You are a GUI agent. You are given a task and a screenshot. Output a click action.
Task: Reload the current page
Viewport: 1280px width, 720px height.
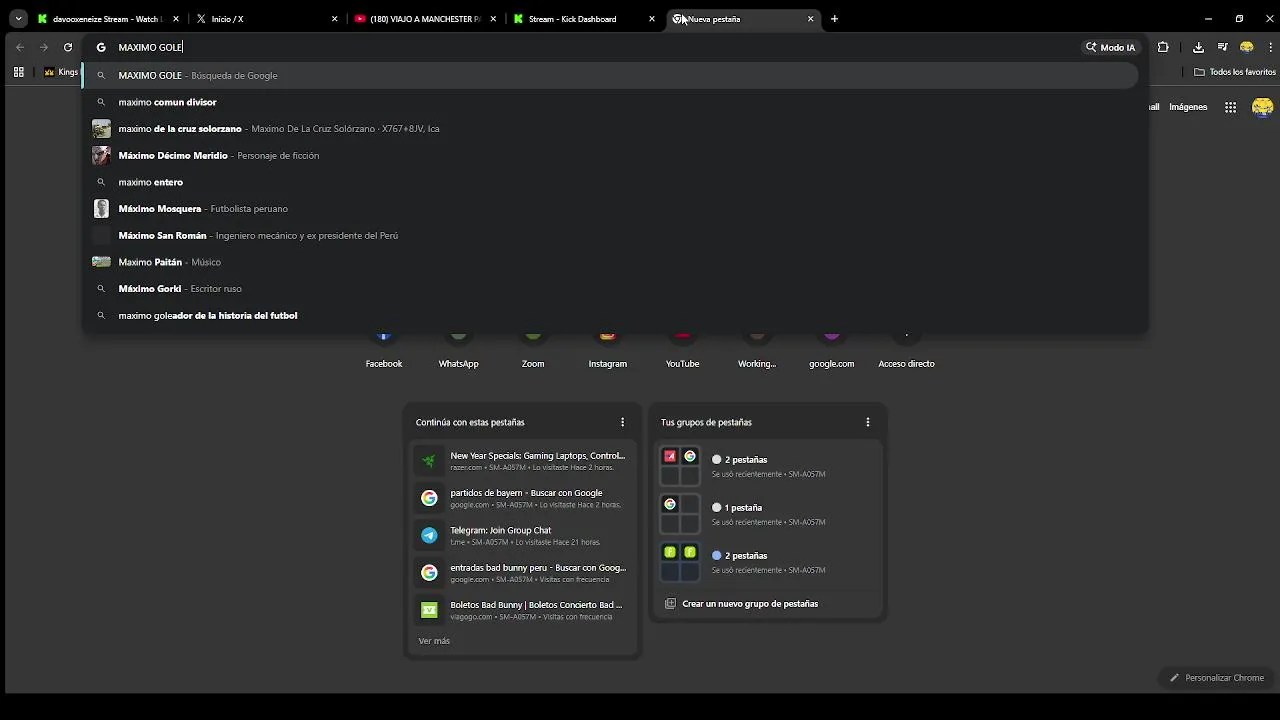(x=68, y=47)
